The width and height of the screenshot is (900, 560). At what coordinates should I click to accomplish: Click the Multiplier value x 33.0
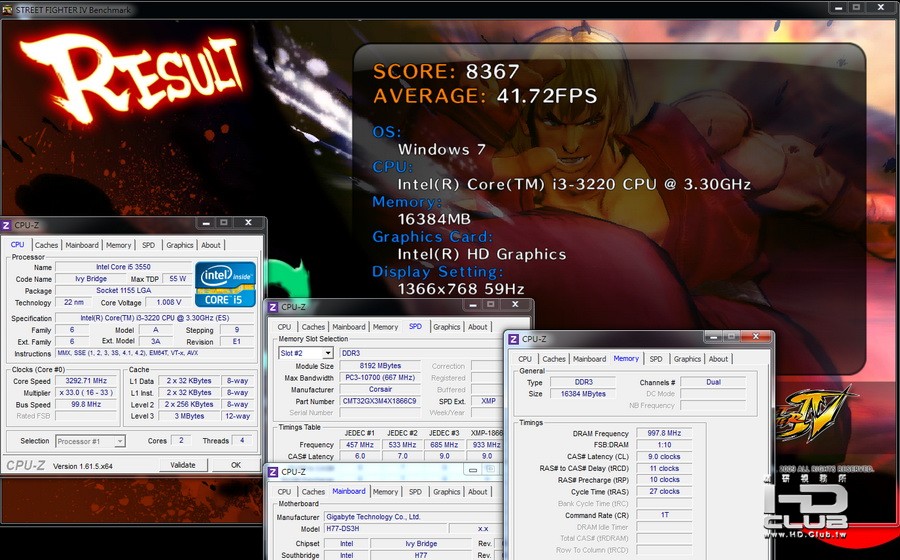(86, 393)
